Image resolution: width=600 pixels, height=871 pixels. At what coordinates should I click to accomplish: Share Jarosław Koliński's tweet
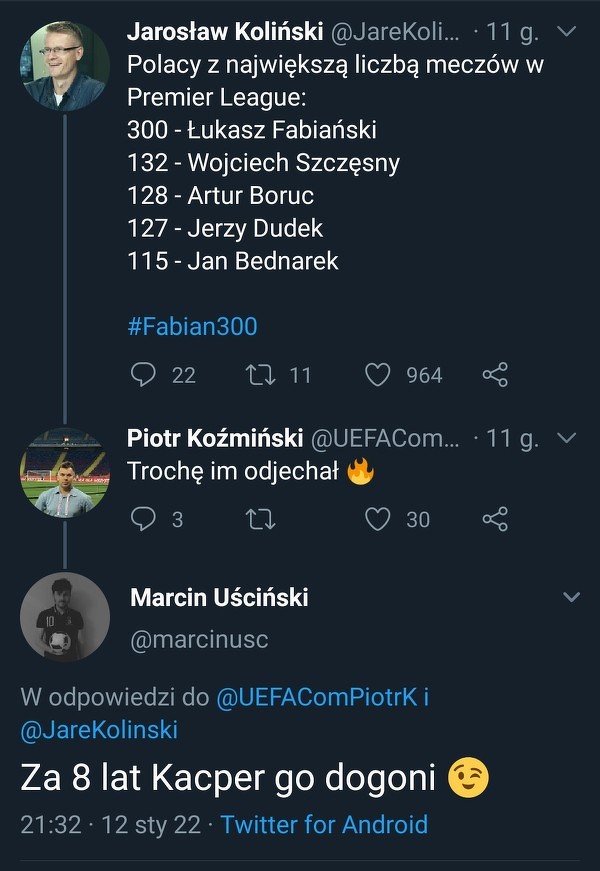point(495,375)
